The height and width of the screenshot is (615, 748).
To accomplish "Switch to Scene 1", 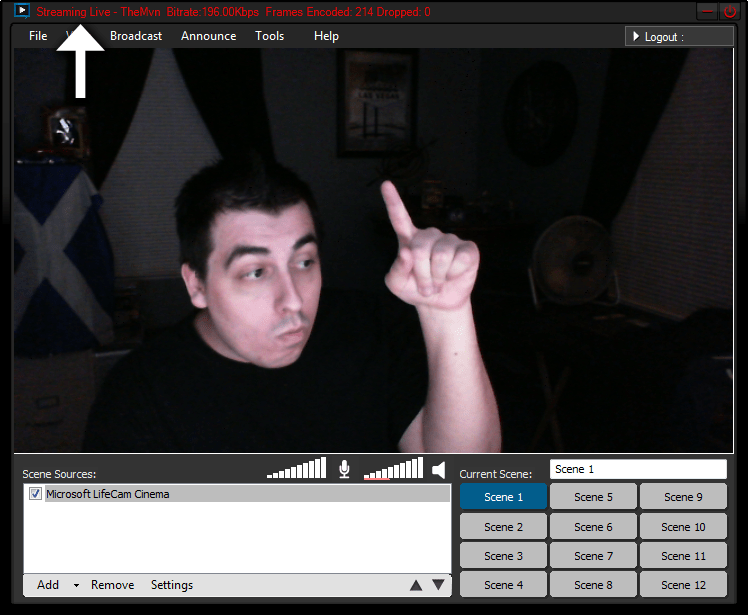I will coord(503,497).
